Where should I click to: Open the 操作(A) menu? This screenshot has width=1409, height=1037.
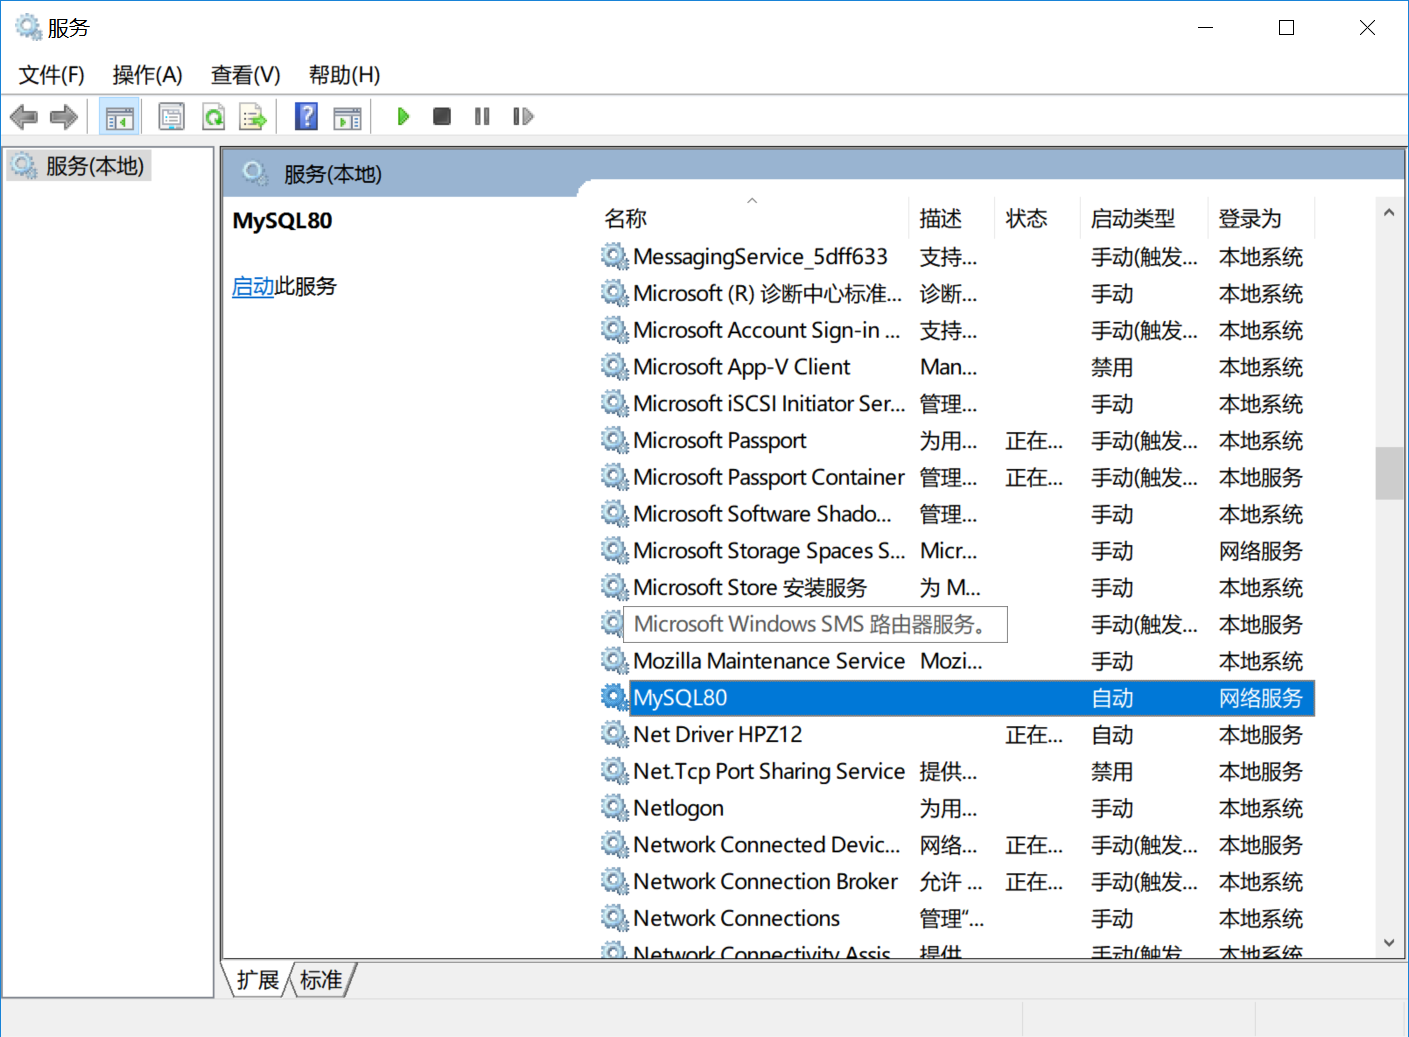click(x=147, y=75)
